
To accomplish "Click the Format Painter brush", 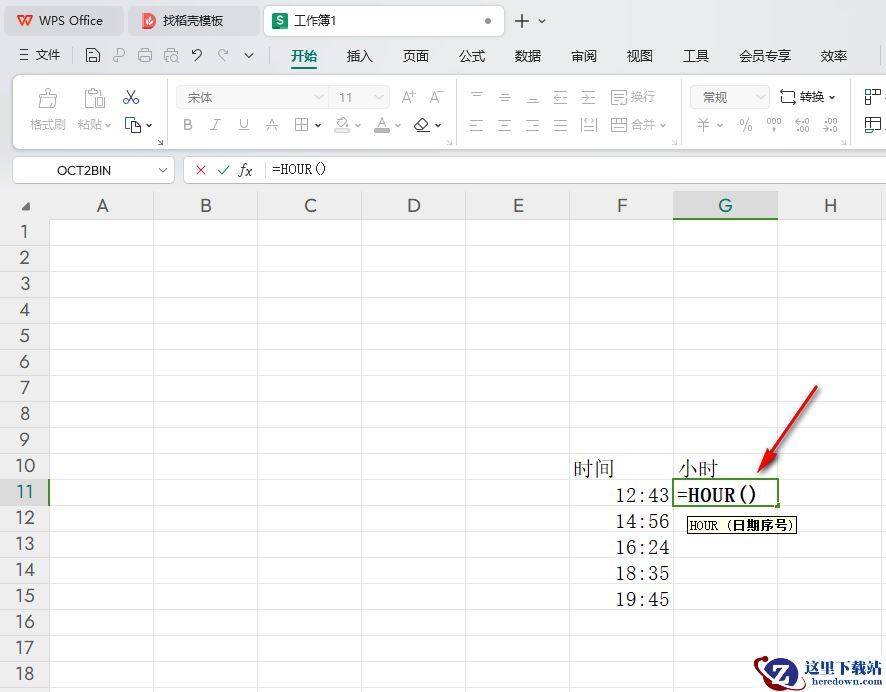I will [47, 98].
